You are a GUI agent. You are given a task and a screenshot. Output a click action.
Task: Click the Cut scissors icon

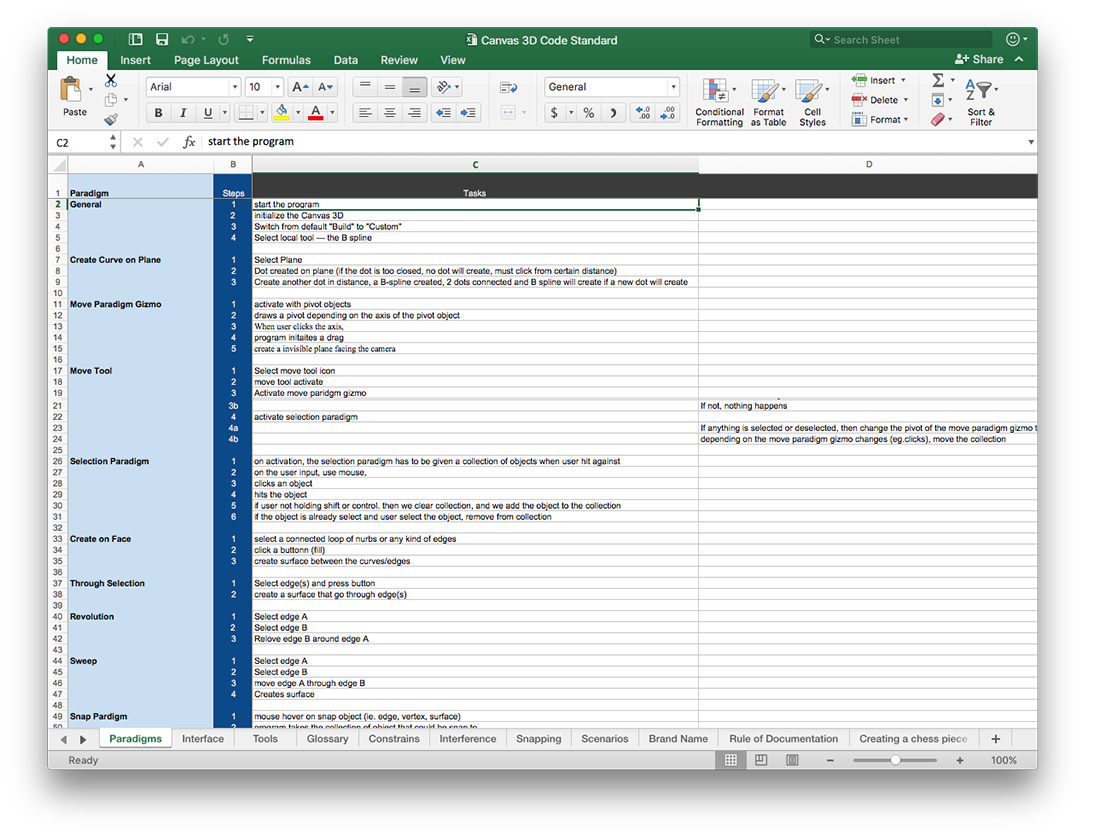(111, 81)
